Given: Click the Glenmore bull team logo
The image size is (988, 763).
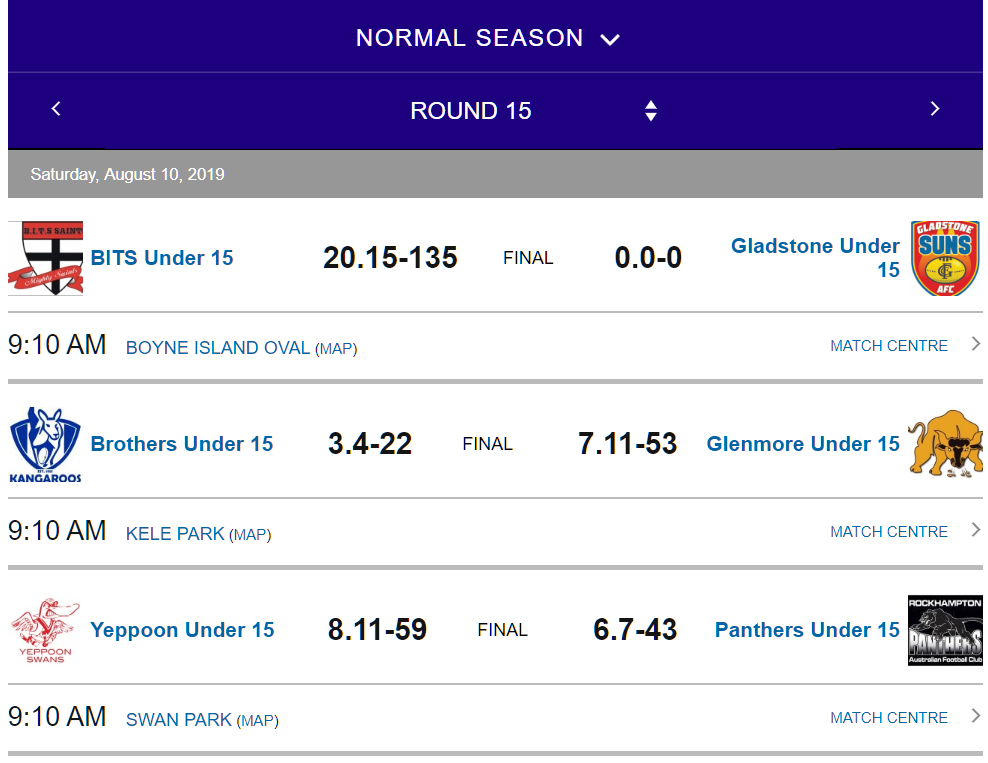Looking at the screenshot, I should 945,444.
